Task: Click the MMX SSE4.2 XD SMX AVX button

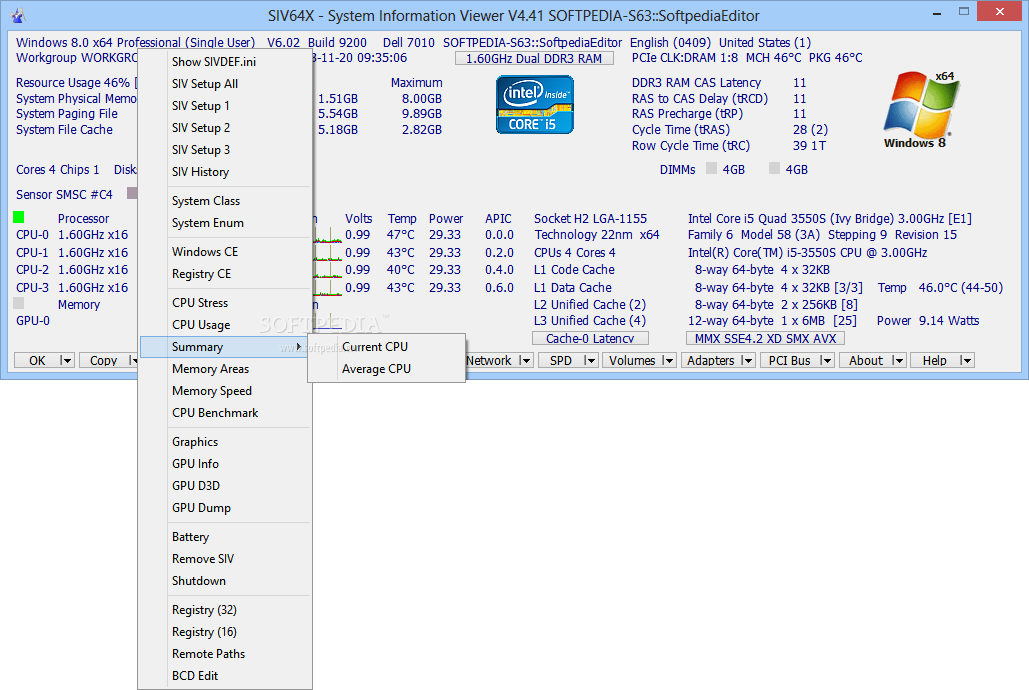Action: [x=766, y=338]
